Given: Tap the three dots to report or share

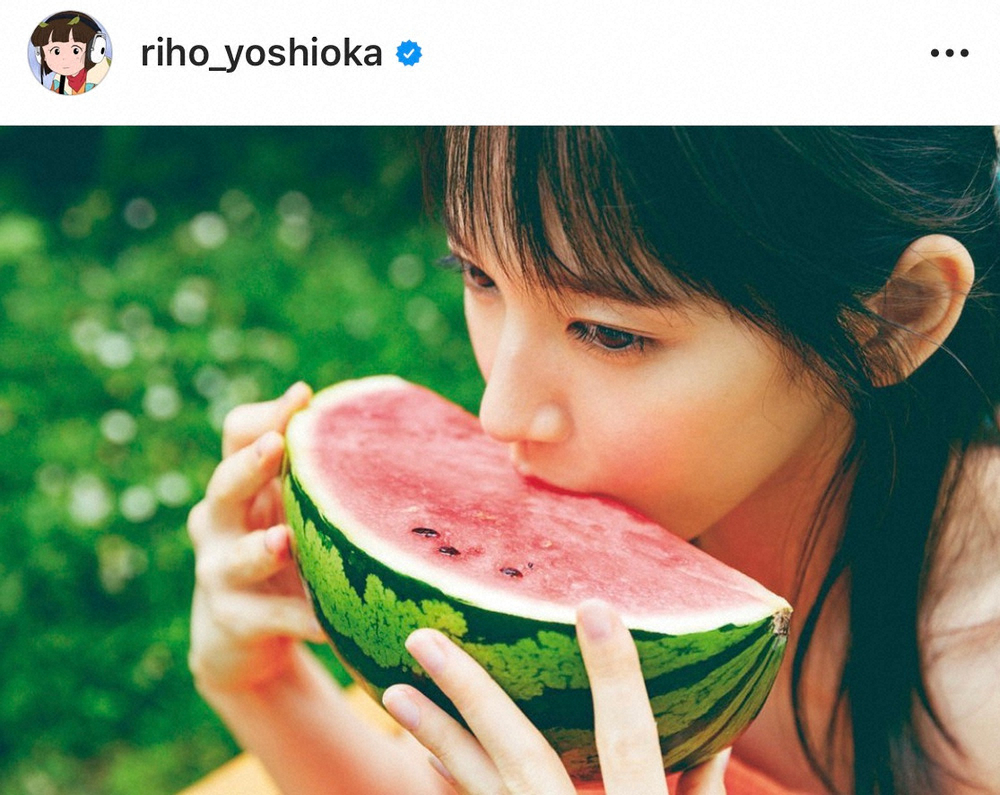Looking at the screenshot, I should [949, 53].
